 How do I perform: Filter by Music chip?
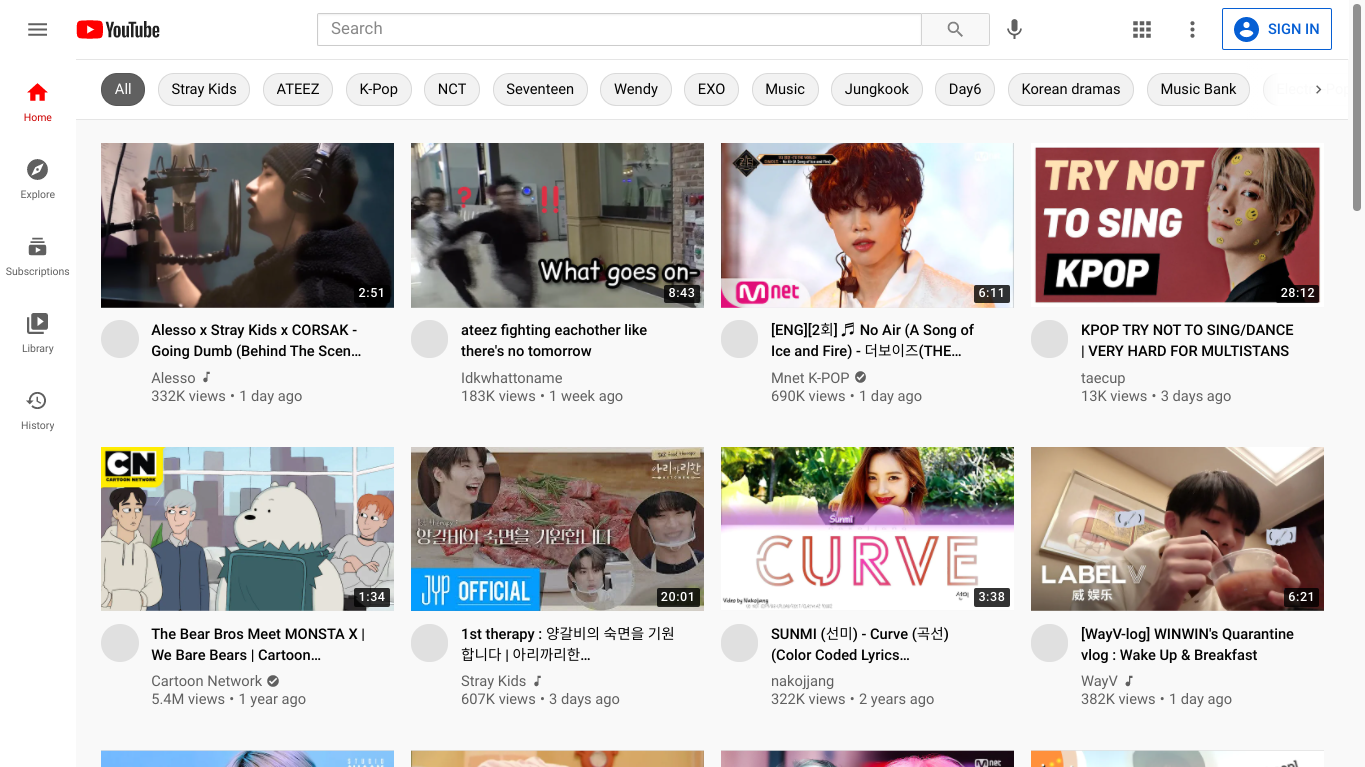[x=785, y=89]
